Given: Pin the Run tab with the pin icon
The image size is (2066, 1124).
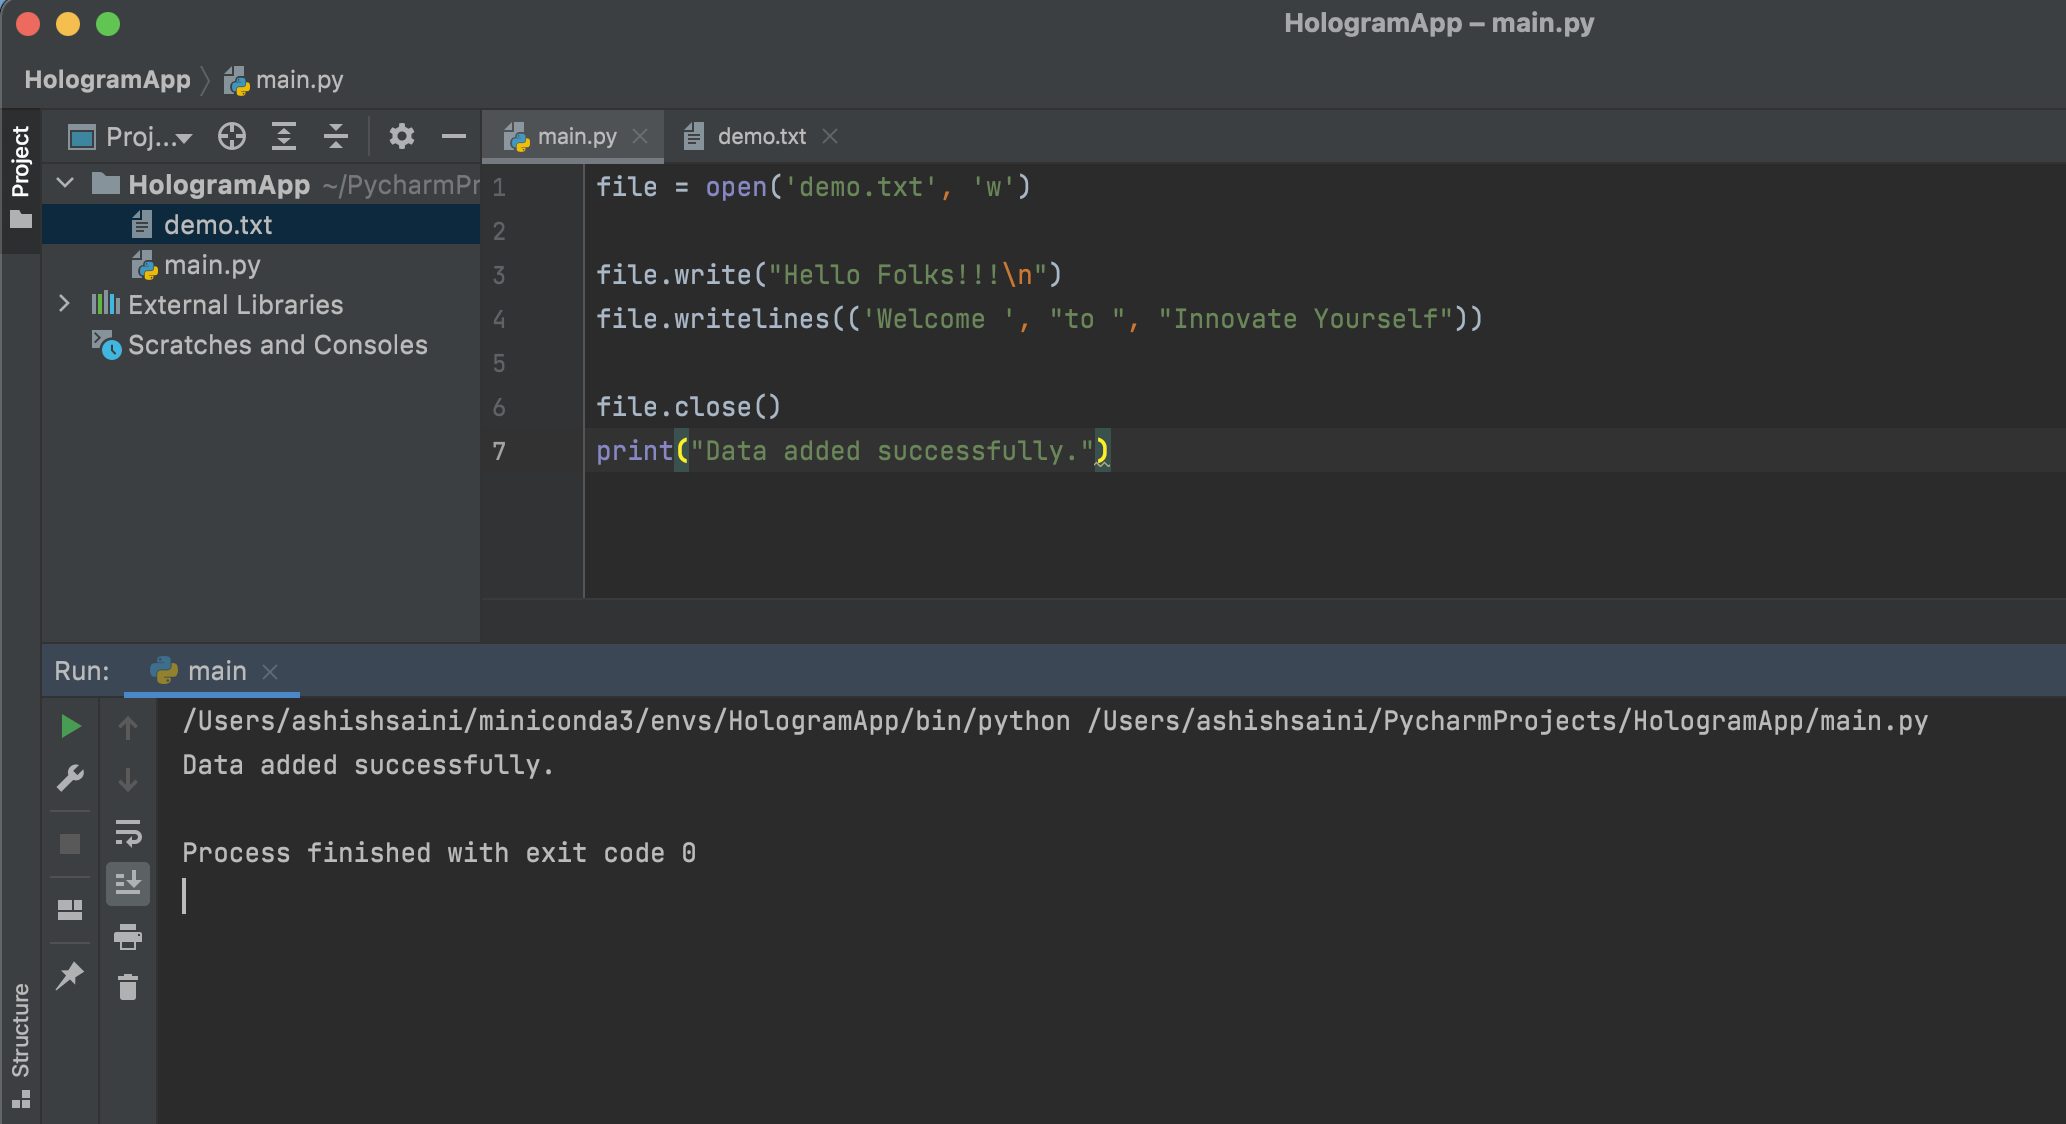Looking at the screenshot, I should (70, 975).
